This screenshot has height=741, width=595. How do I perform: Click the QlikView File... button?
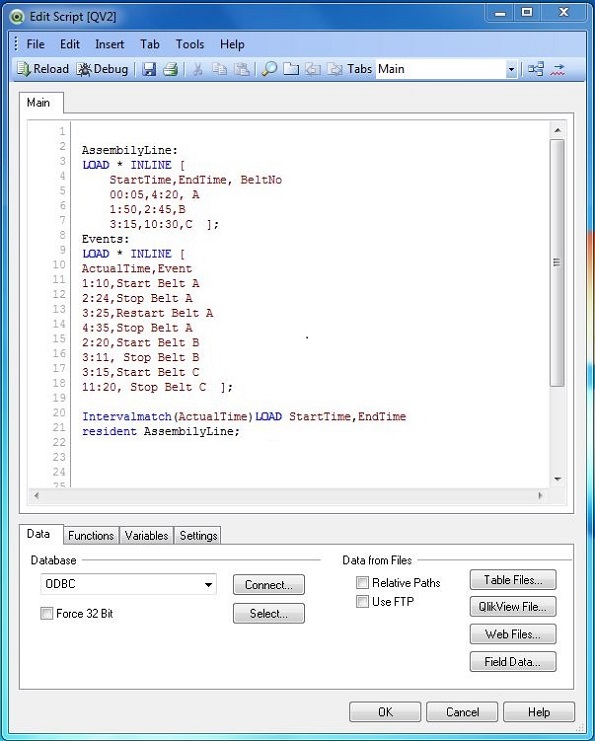pos(513,607)
